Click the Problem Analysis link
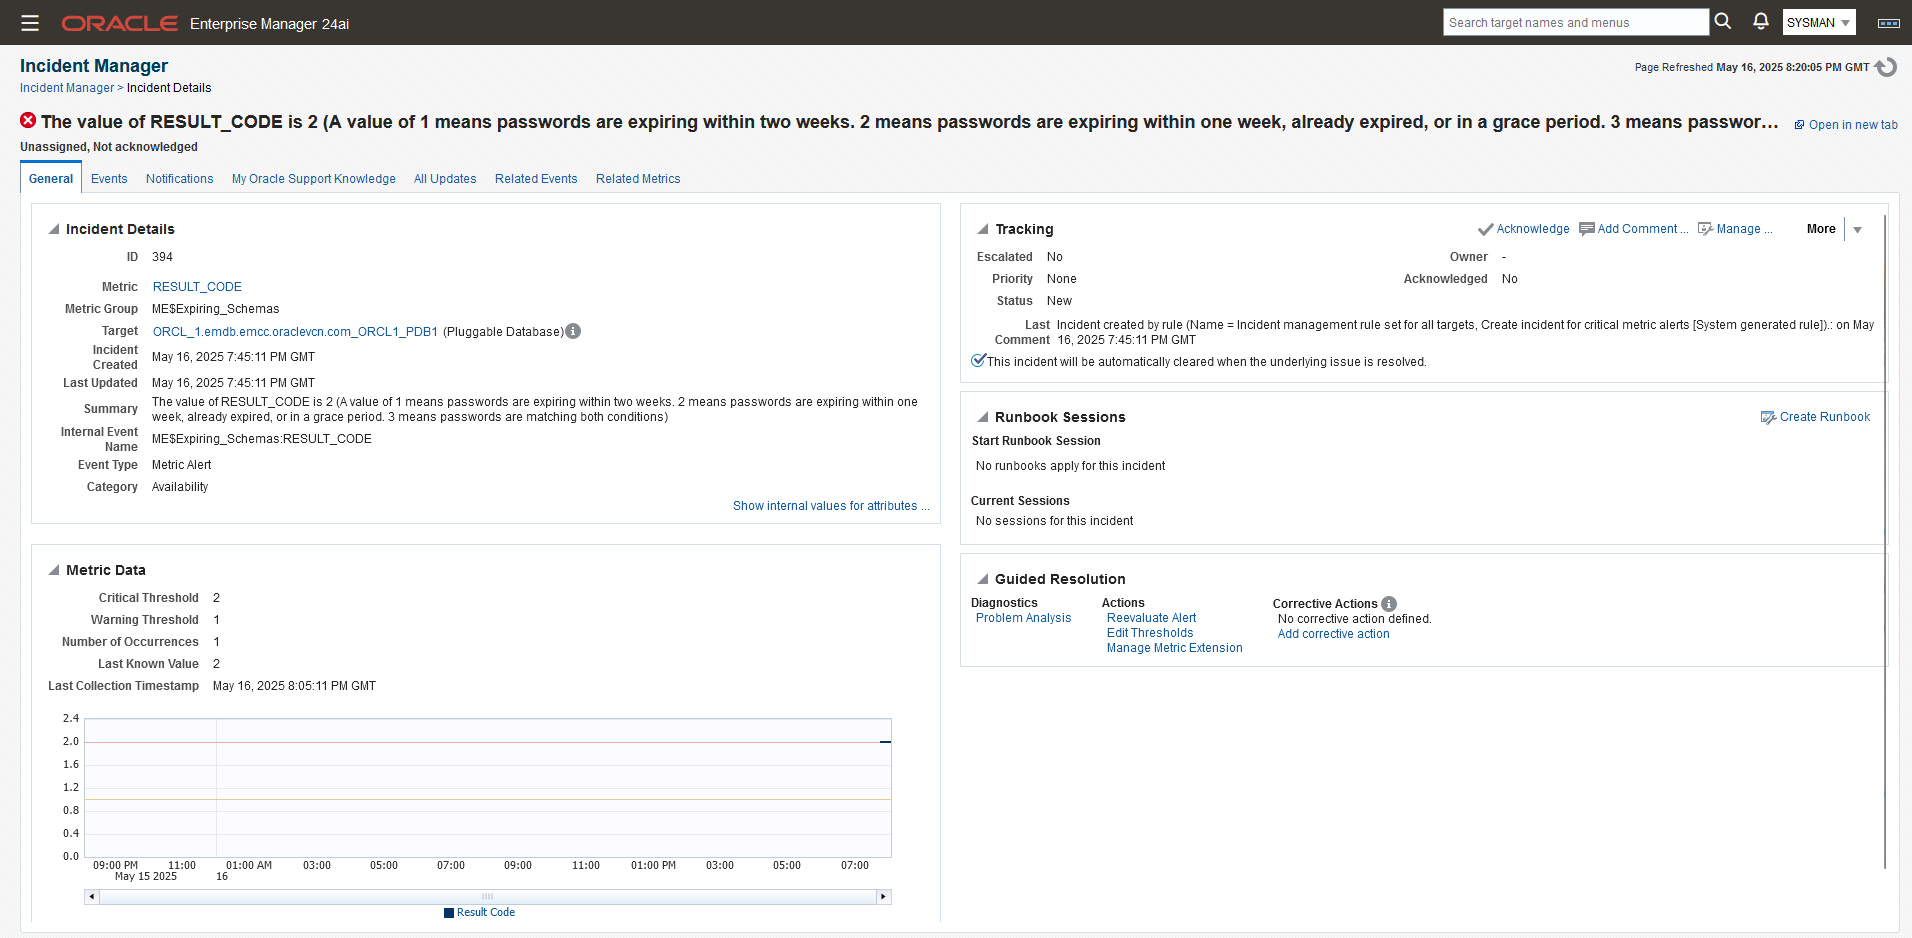Viewport: 1912px width, 938px height. [x=1023, y=618]
